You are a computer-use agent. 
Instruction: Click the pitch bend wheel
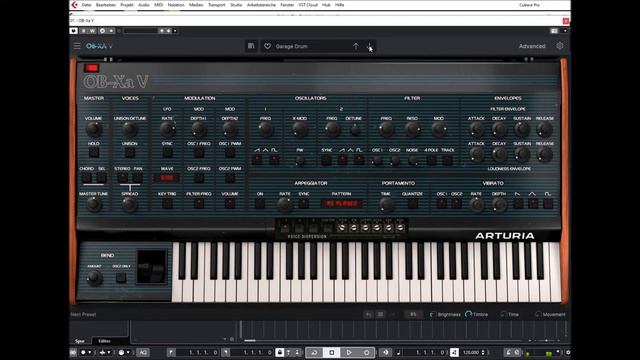click(x=151, y=267)
